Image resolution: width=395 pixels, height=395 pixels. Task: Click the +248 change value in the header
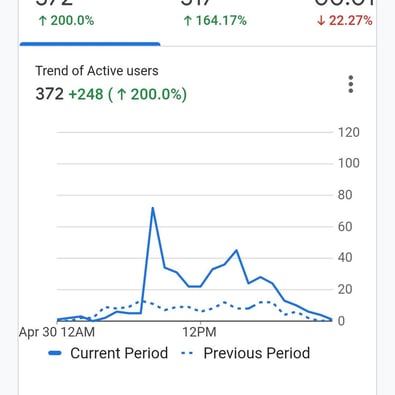pyautogui.click(x=86, y=94)
